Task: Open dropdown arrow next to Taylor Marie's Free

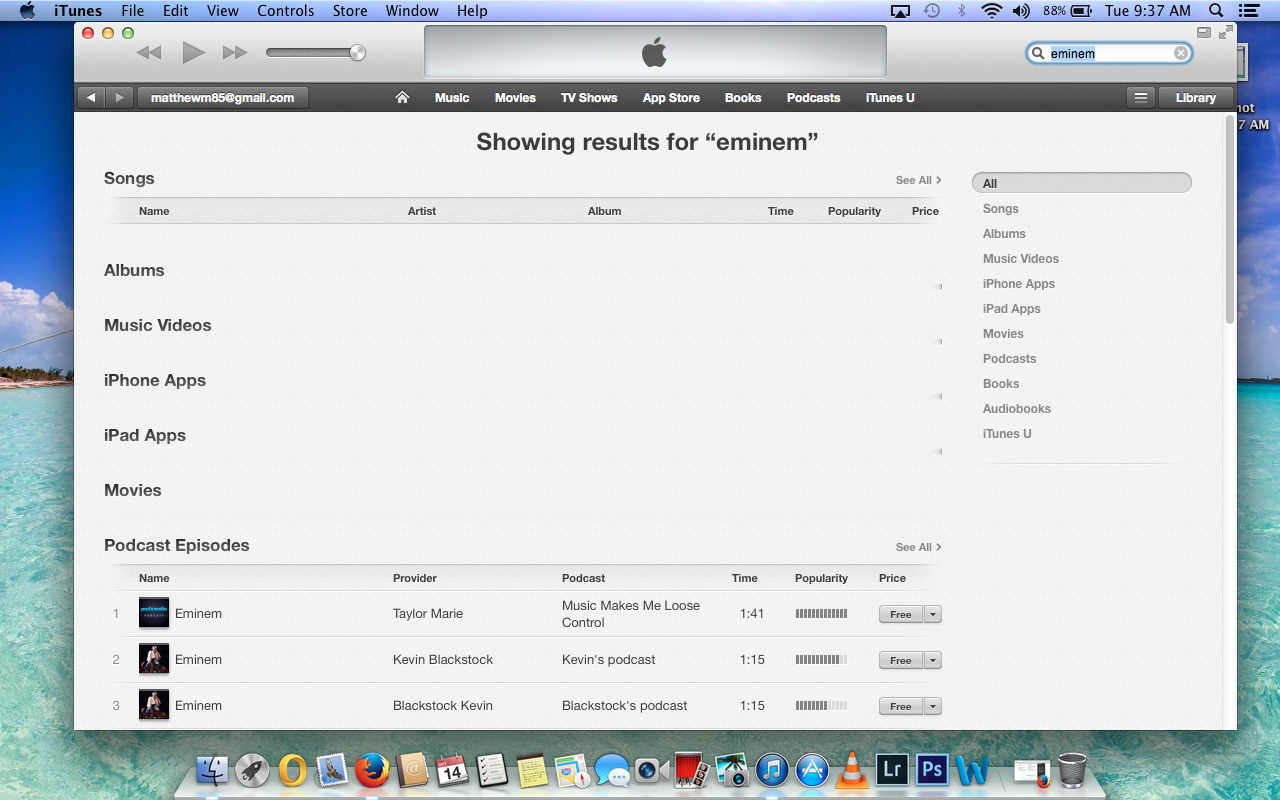Action: click(x=933, y=614)
